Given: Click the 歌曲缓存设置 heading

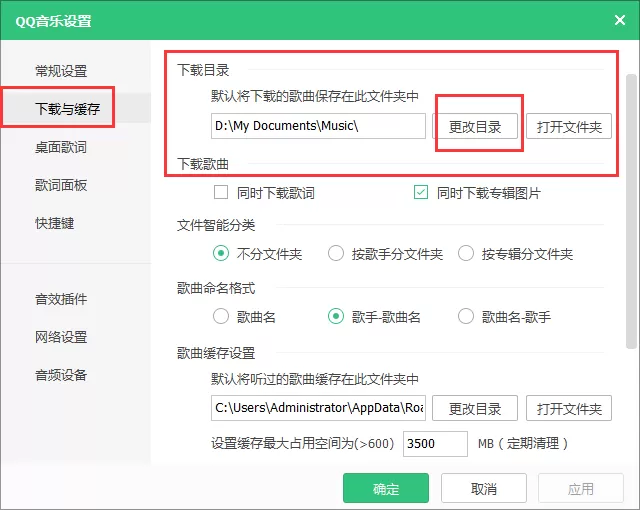Looking at the screenshot, I should coord(216,353).
